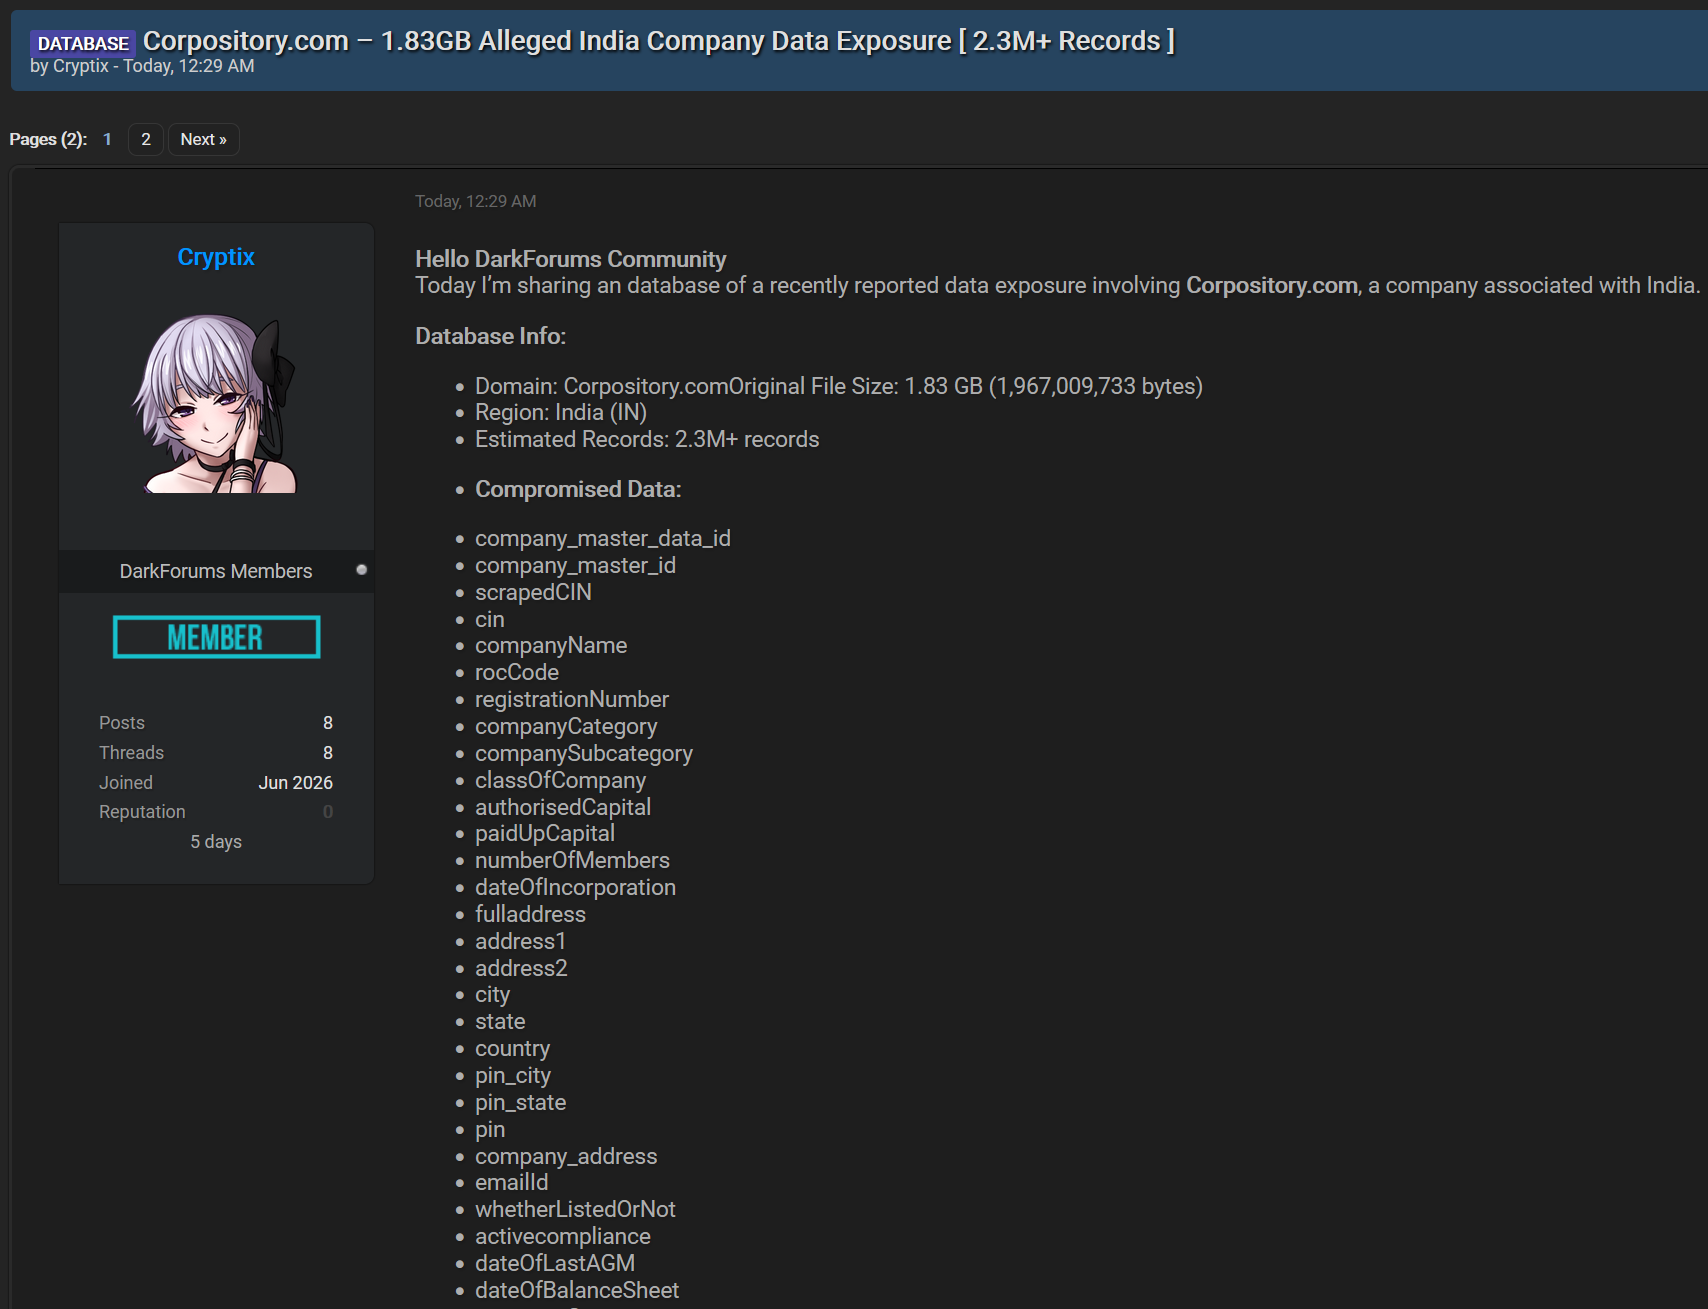
Task: Click the '5 days' text in profile
Action: click(x=216, y=842)
